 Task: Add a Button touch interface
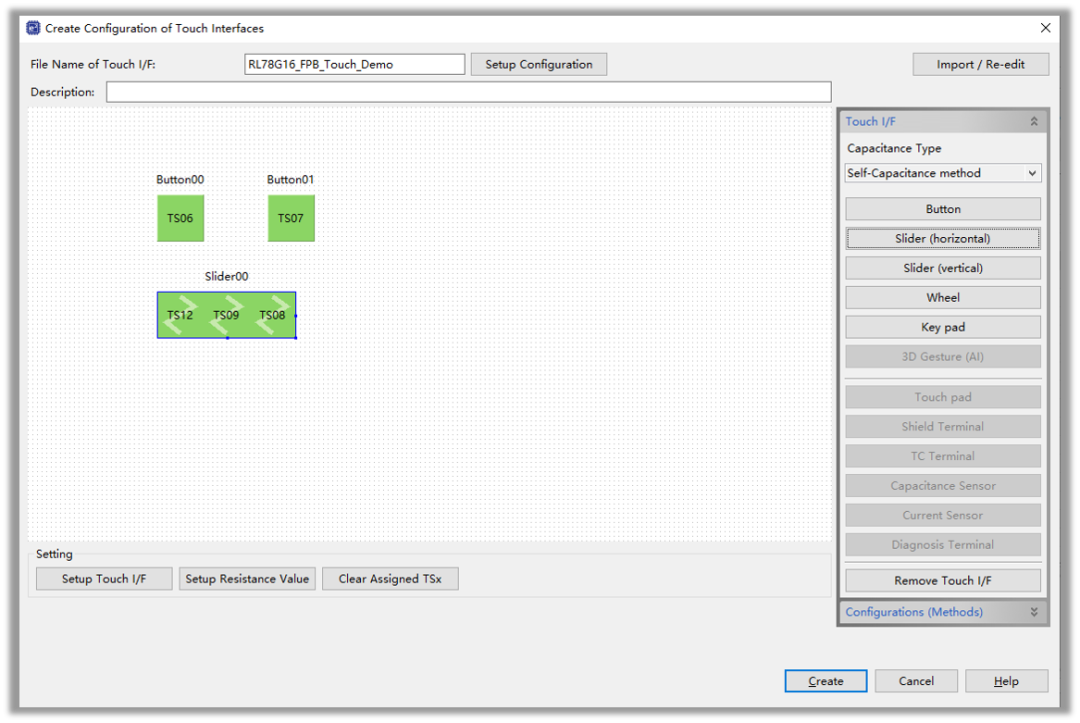(942, 209)
